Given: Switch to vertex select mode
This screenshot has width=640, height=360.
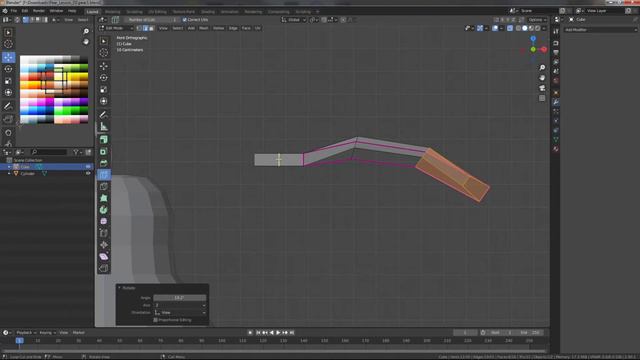Looking at the screenshot, I should coord(140,28).
